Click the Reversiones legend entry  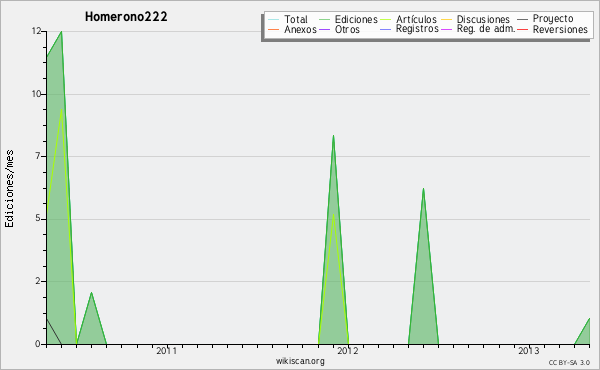(552, 29)
